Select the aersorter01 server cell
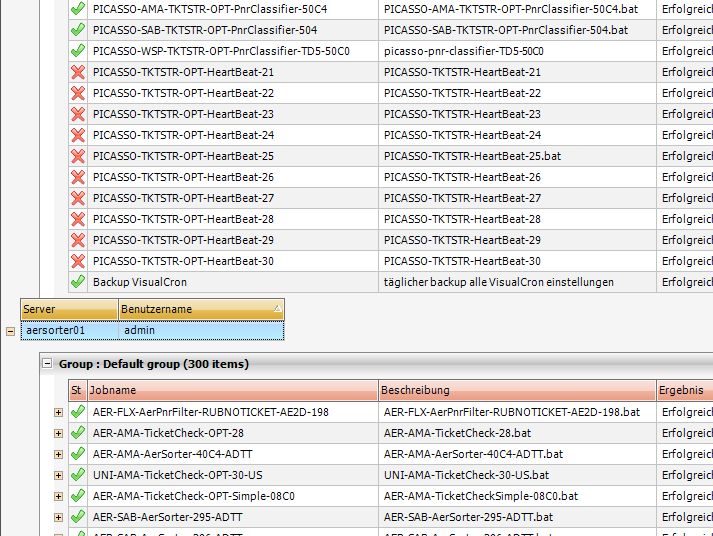The width and height of the screenshot is (713, 536). 69,330
